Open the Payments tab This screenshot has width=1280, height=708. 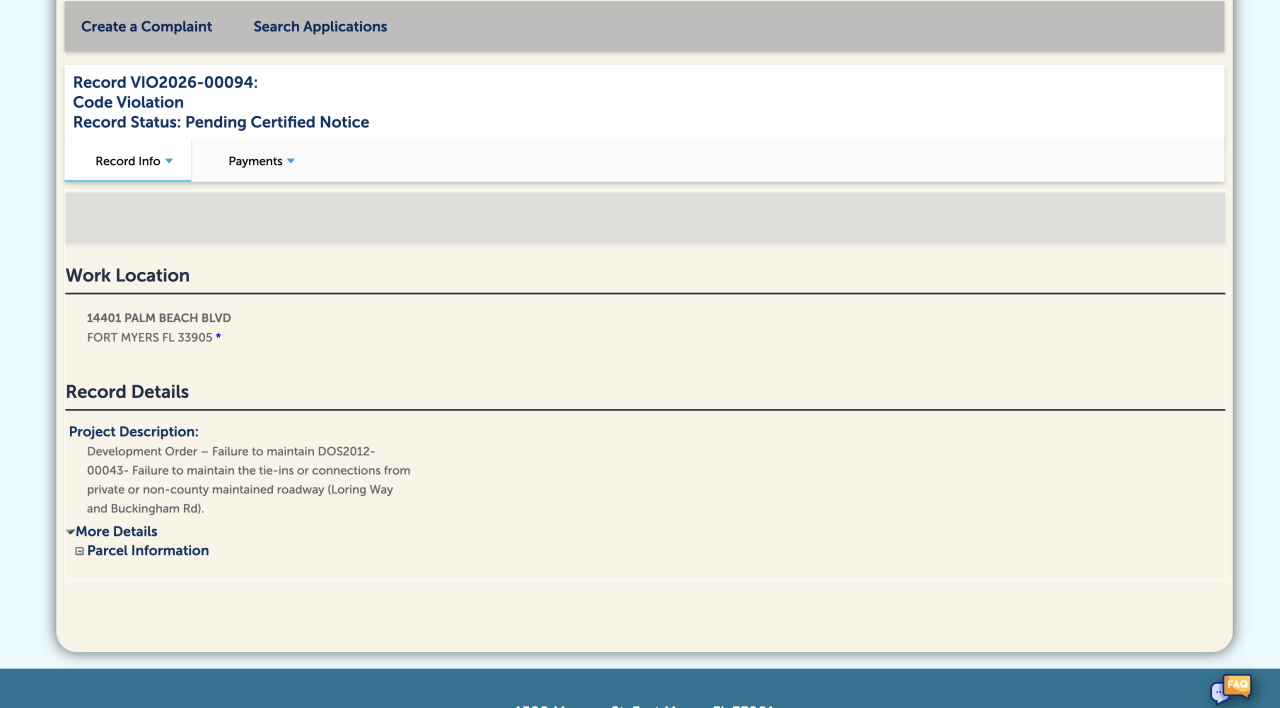255,161
